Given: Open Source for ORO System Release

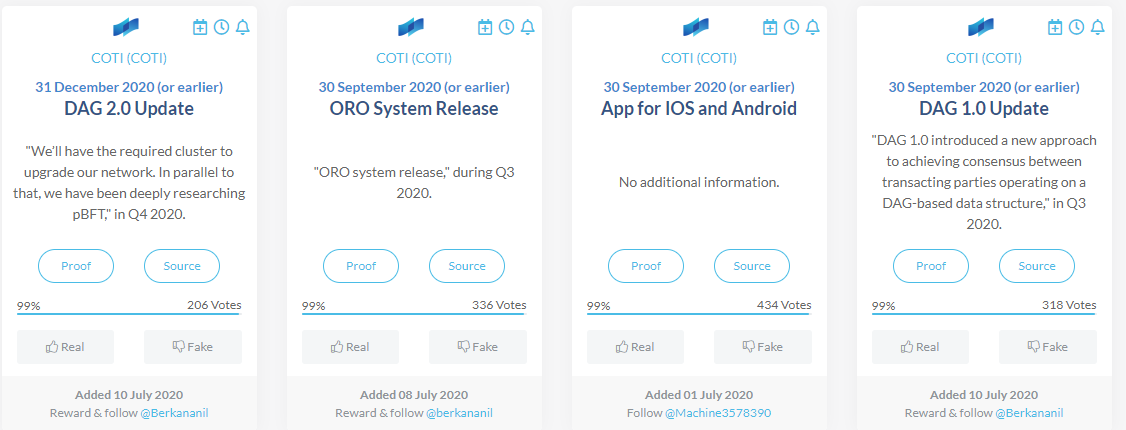Looking at the screenshot, I should click(x=467, y=266).
